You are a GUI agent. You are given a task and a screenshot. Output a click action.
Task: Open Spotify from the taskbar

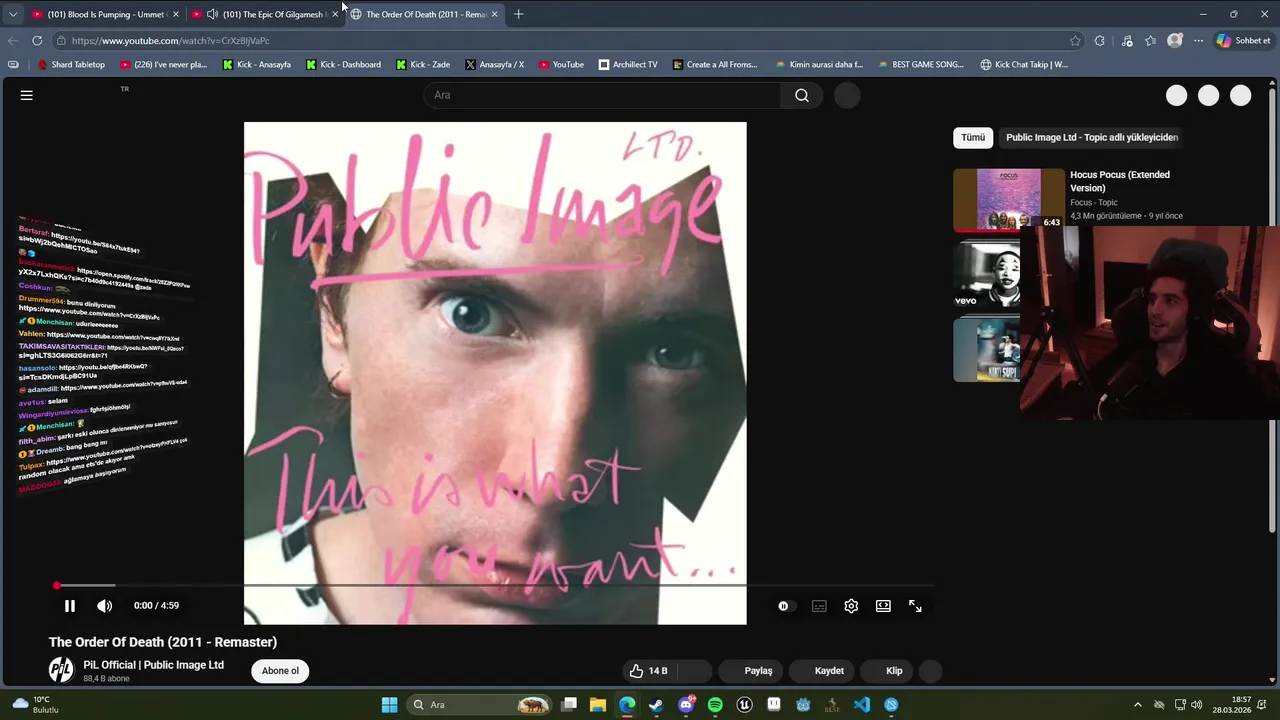pos(715,705)
